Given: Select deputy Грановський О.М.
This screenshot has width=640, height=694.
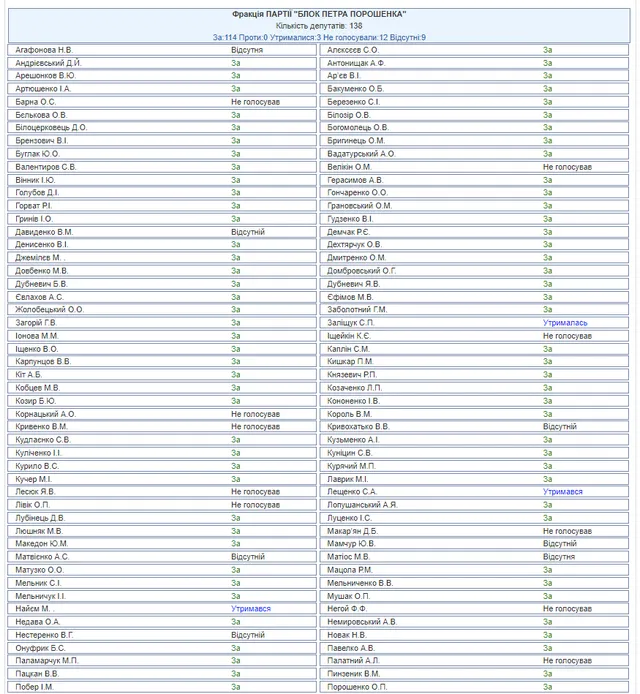Looking at the screenshot, I should pyautogui.click(x=359, y=206).
